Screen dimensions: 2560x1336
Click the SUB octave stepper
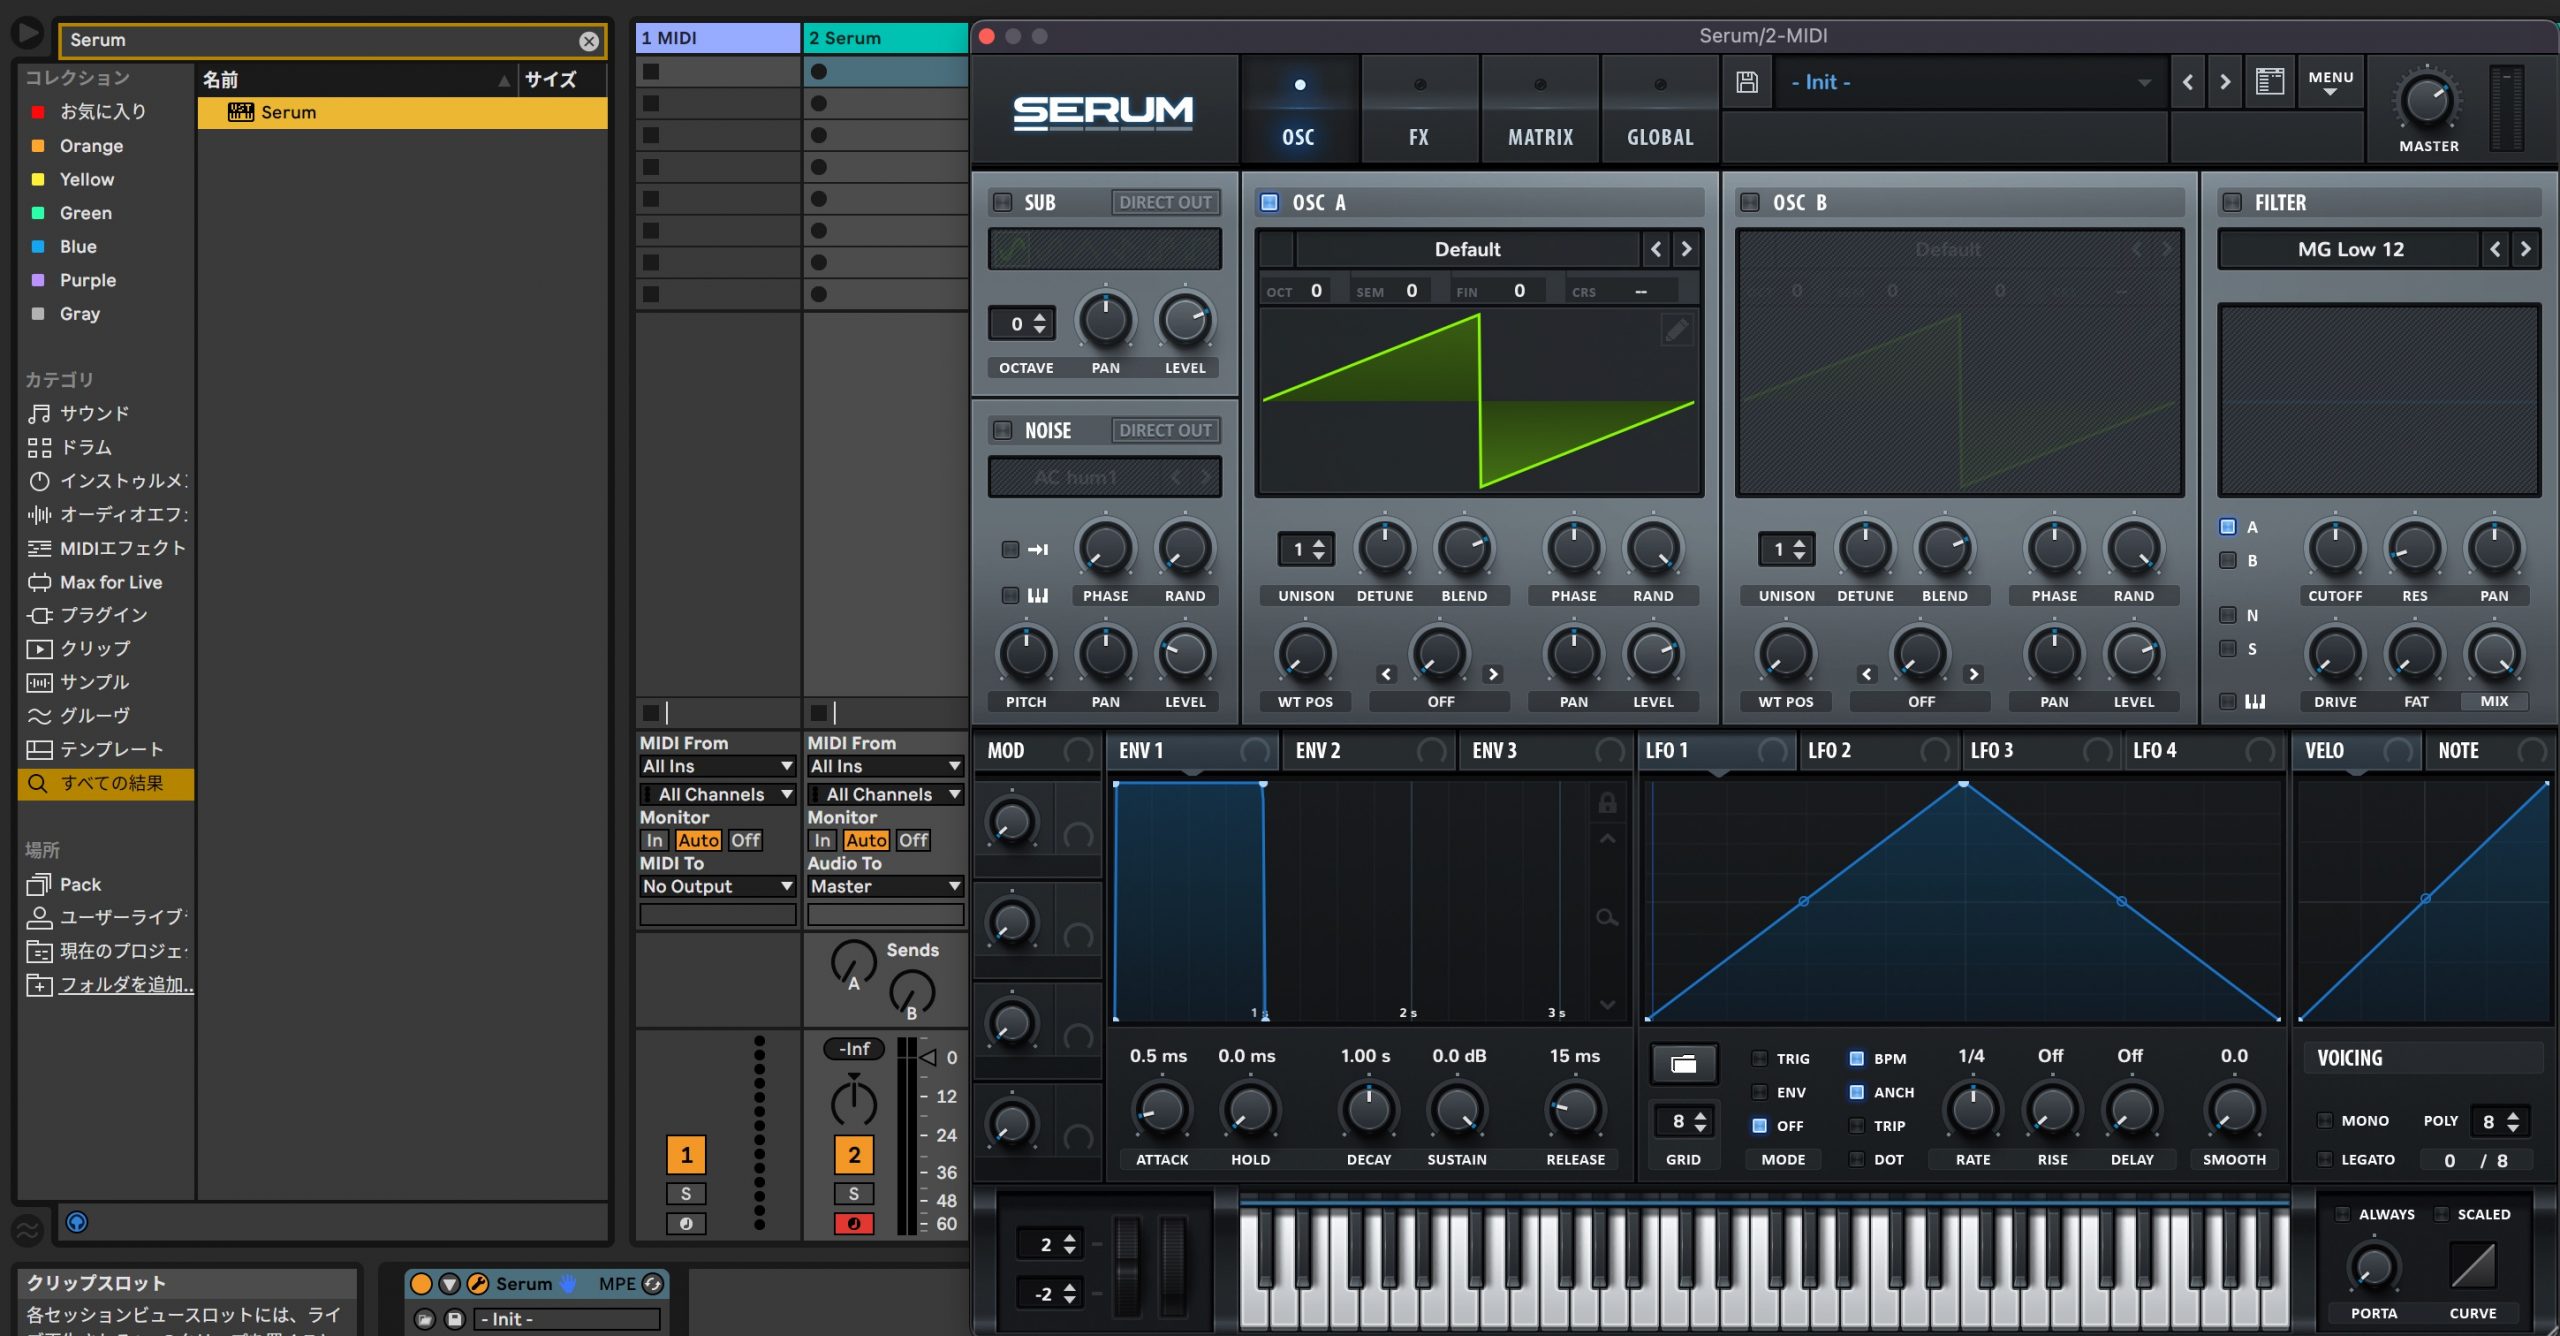point(1022,323)
